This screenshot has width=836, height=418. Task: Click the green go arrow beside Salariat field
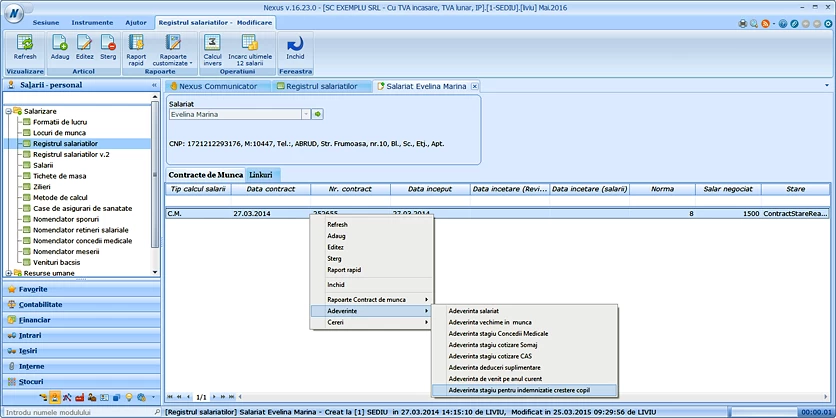318,114
